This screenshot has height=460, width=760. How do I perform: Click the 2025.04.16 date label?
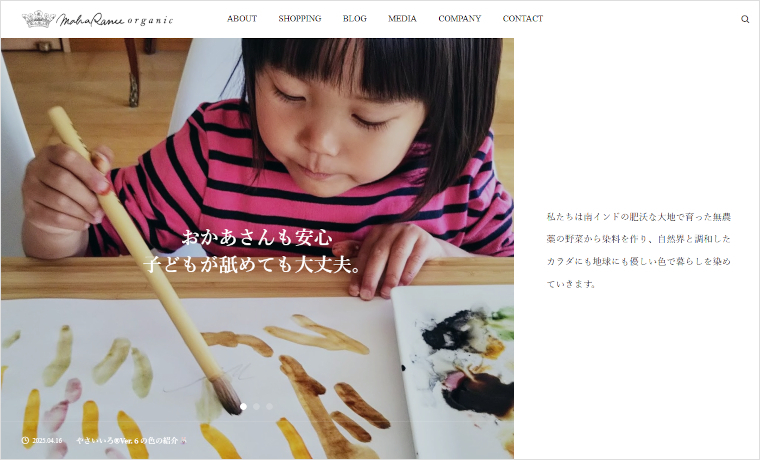coord(47,441)
